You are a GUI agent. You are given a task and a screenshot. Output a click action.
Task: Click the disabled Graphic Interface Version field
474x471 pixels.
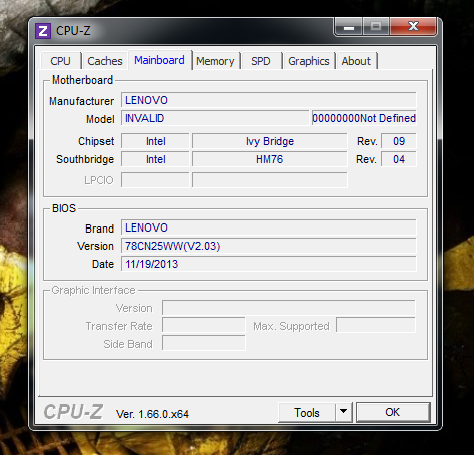click(x=289, y=308)
